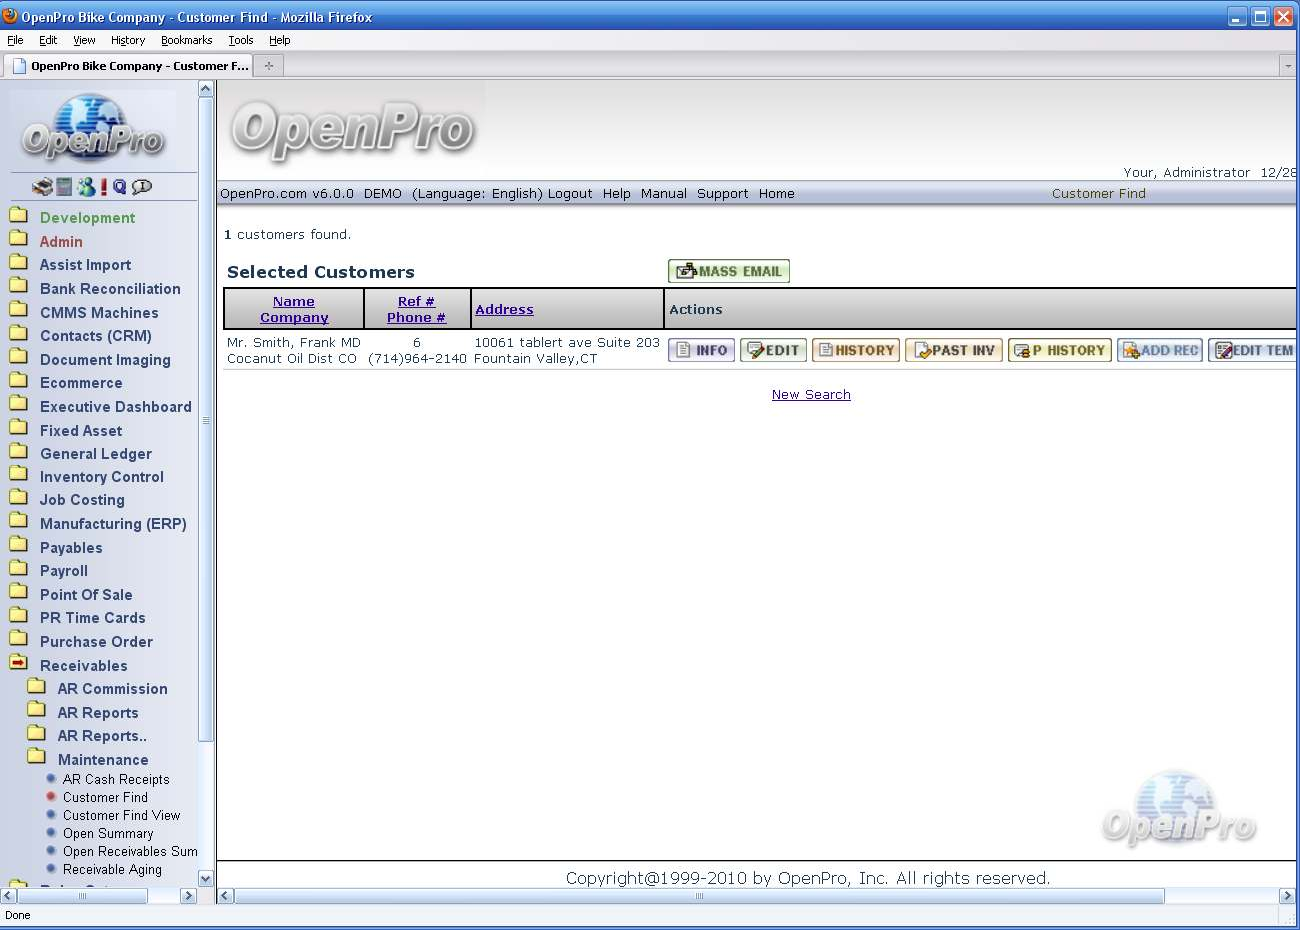Viewport: 1300px width, 931px height.
Task: Click the EDIT action button
Action: pos(773,351)
